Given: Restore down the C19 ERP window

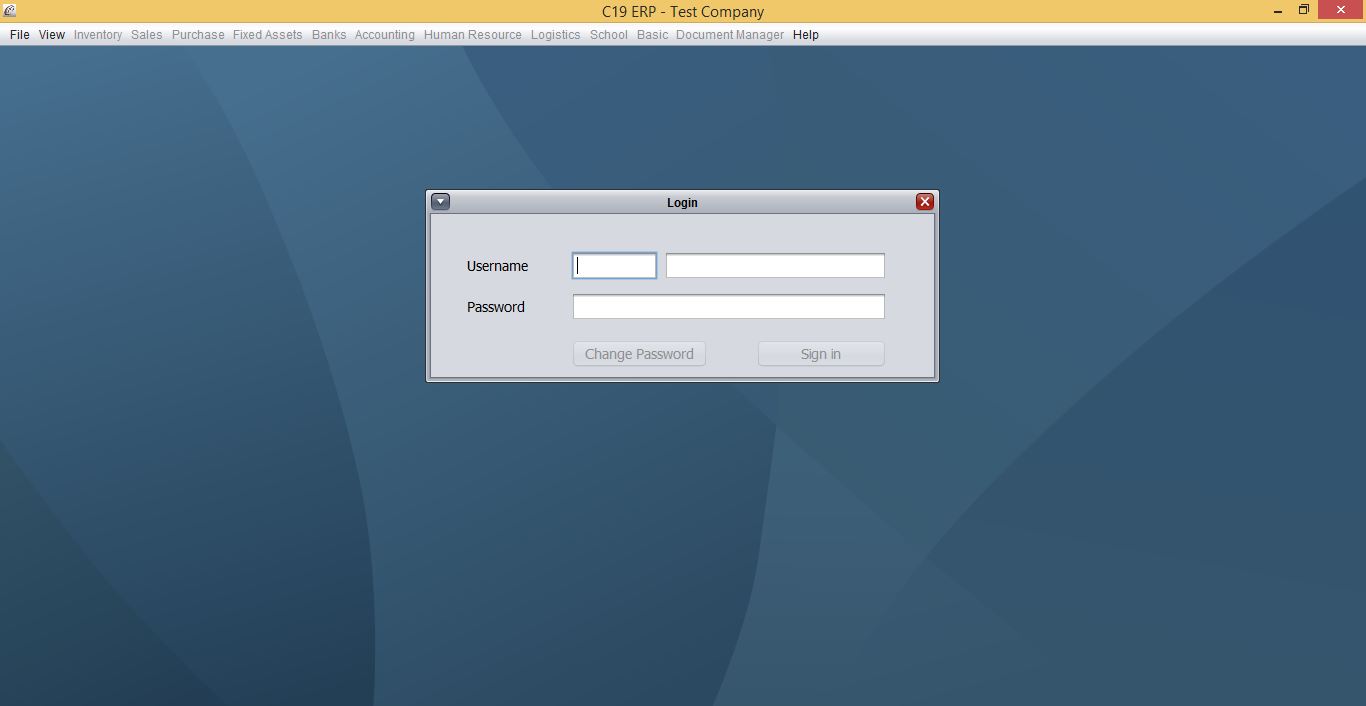Looking at the screenshot, I should coord(1304,11).
